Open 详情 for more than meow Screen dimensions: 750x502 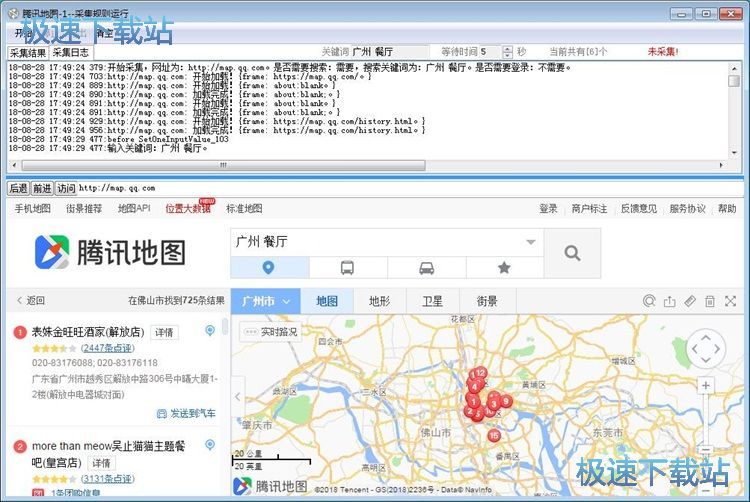(x=101, y=463)
